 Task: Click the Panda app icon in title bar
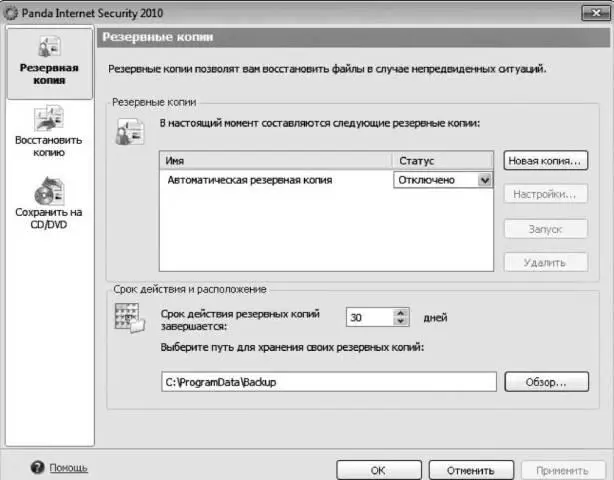[x=11, y=13]
